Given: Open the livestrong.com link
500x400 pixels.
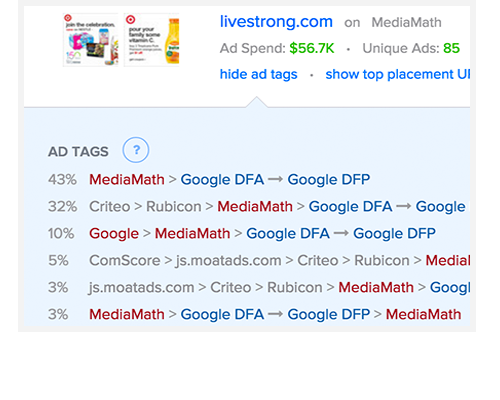Looking at the screenshot, I should (276, 22).
